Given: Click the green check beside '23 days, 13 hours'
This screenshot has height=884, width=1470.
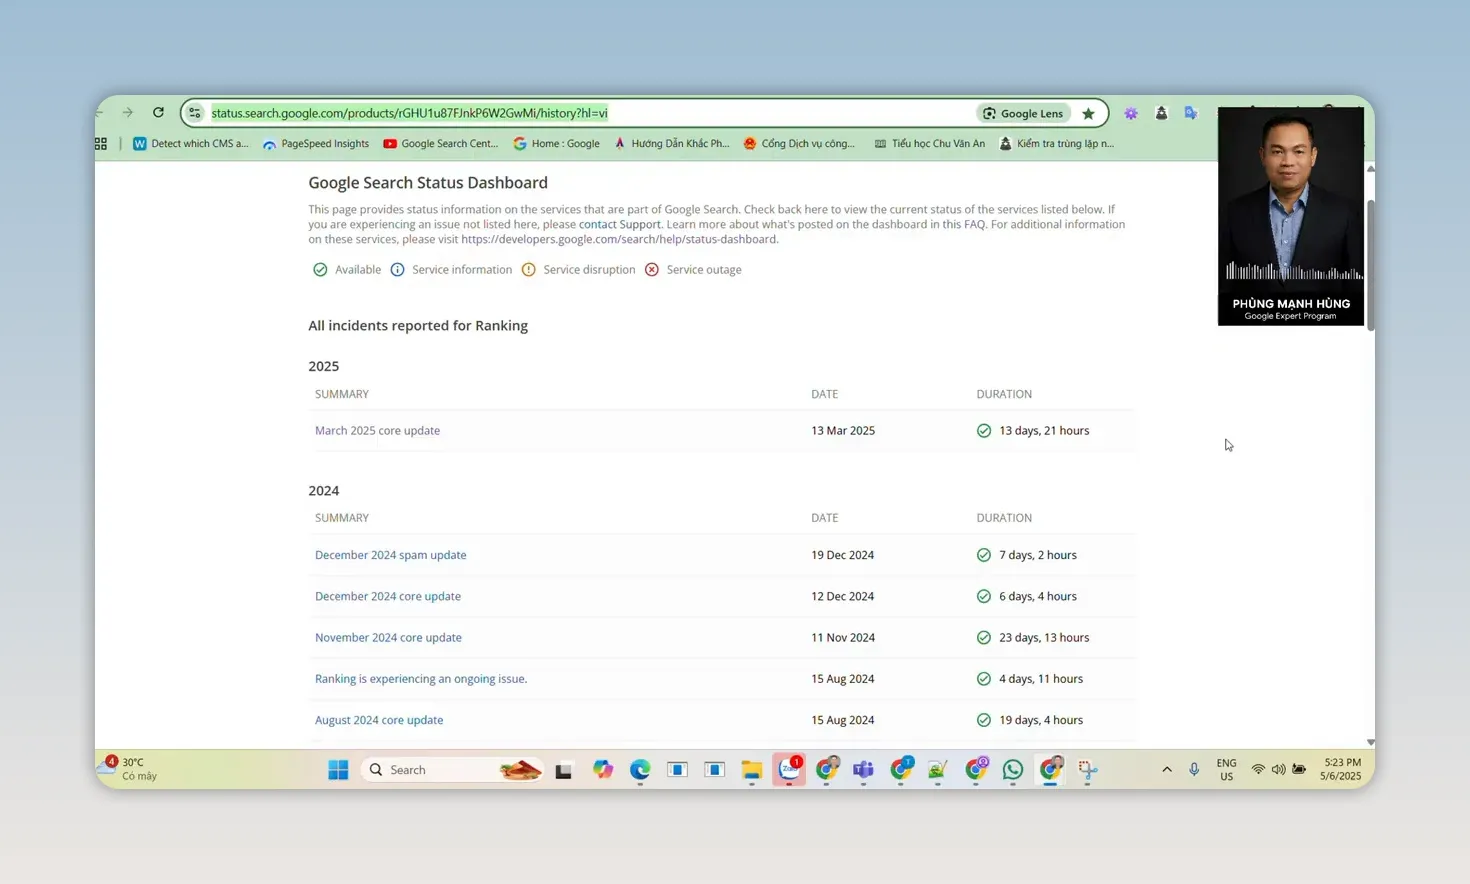Looking at the screenshot, I should click(x=984, y=638).
